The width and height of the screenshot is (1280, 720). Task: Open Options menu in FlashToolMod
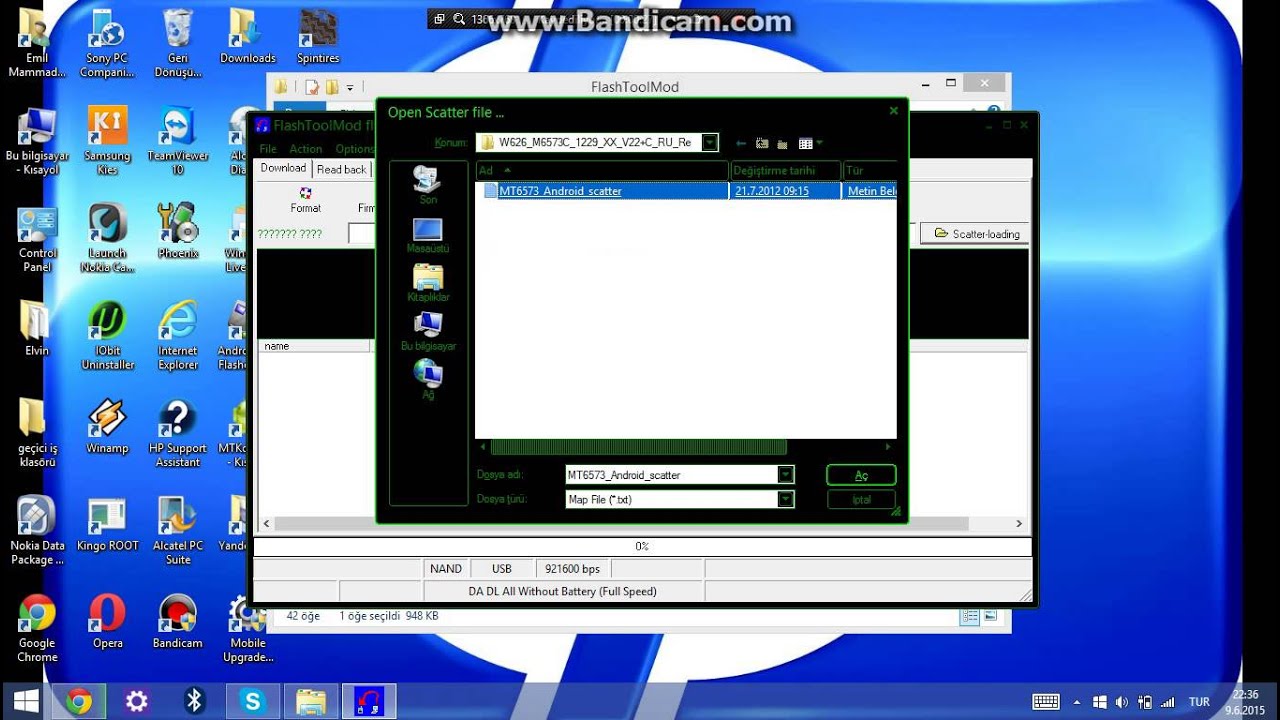pyautogui.click(x=354, y=149)
